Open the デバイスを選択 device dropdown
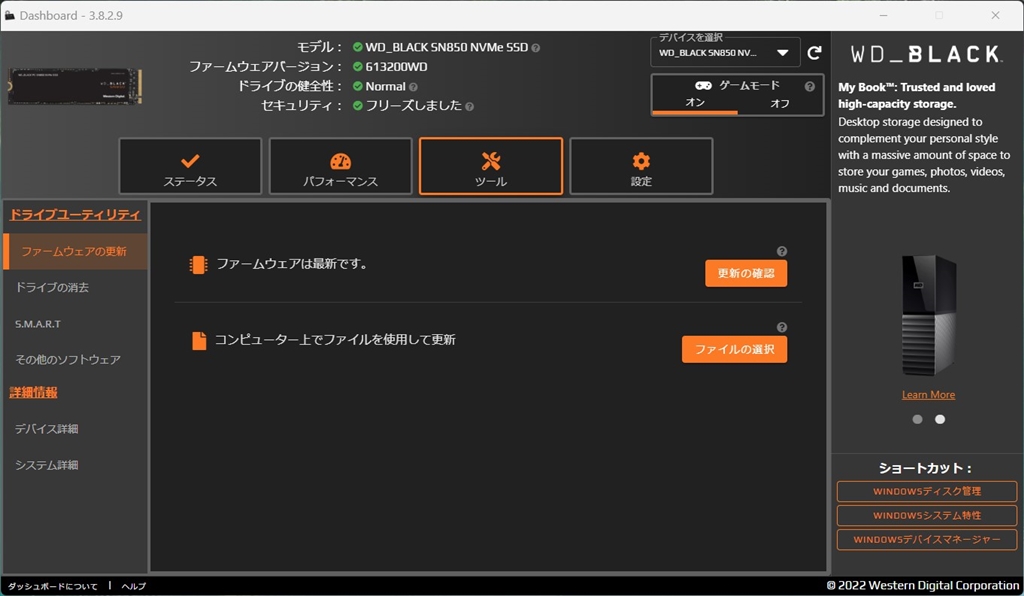Image resolution: width=1024 pixels, height=596 pixels. point(725,53)
